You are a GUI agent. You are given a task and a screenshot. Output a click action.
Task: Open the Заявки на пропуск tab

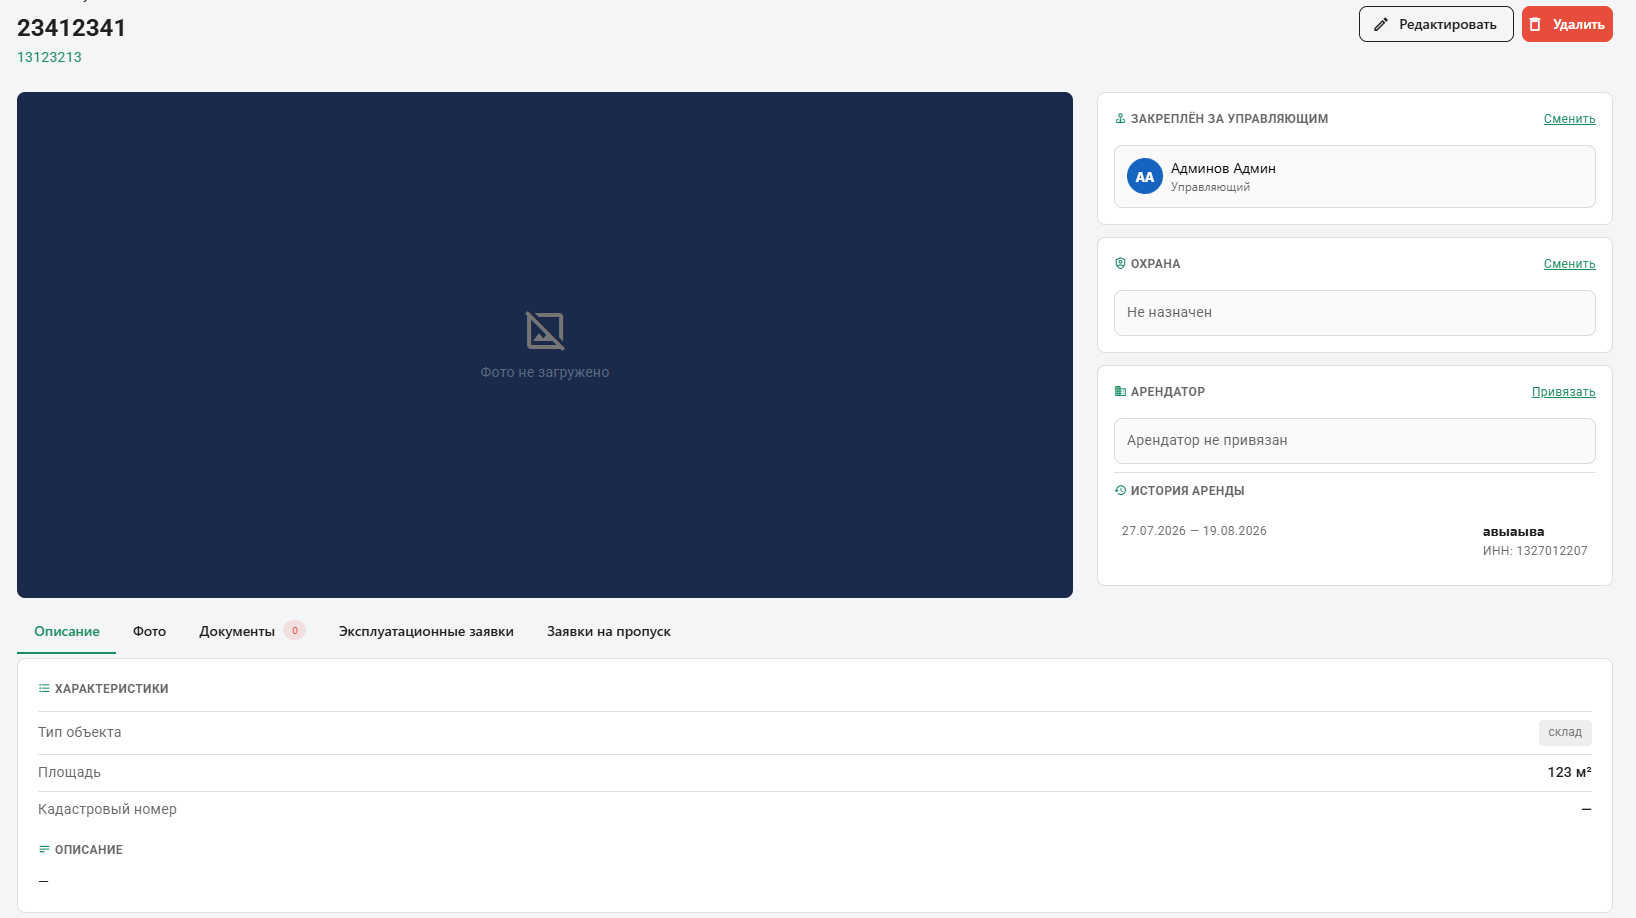(x=608, y=631)
